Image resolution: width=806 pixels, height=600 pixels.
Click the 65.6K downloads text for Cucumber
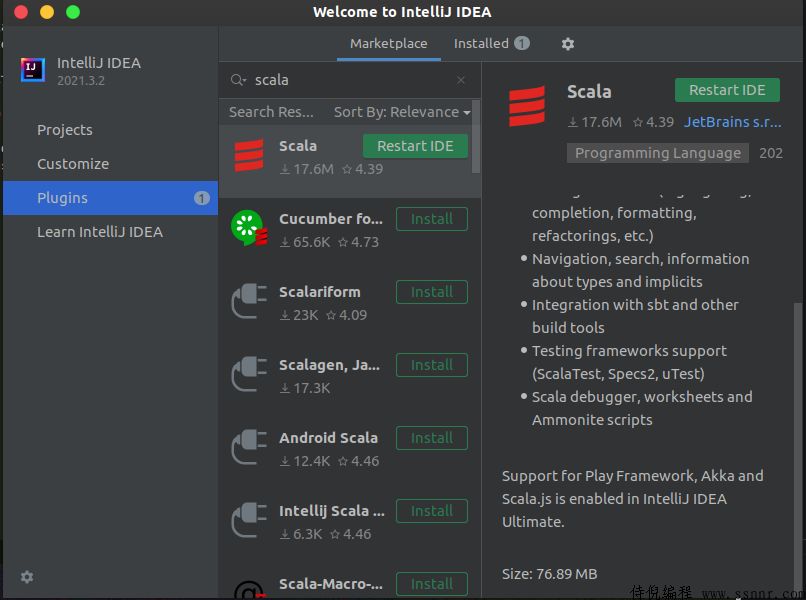[x=305, y=242]
